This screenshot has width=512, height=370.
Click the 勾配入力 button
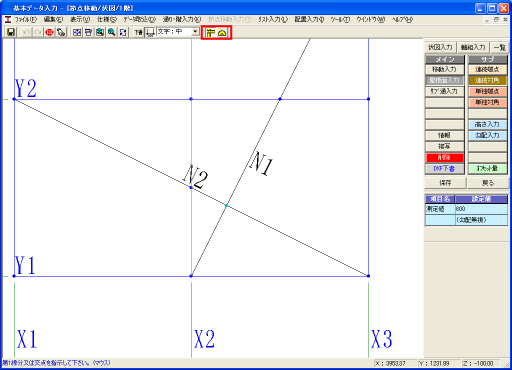(x=487, y=135)
